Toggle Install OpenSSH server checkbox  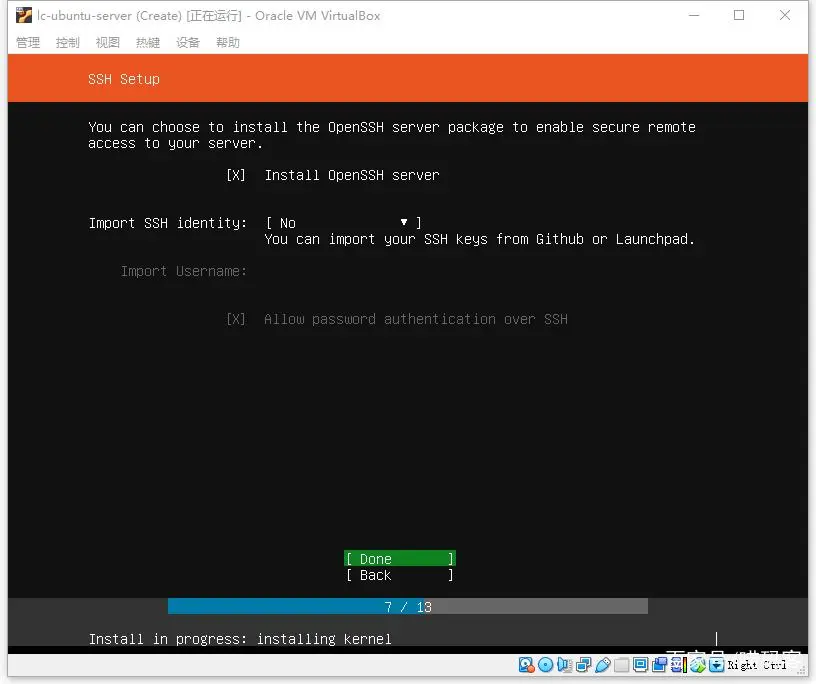tap(236, 175)
